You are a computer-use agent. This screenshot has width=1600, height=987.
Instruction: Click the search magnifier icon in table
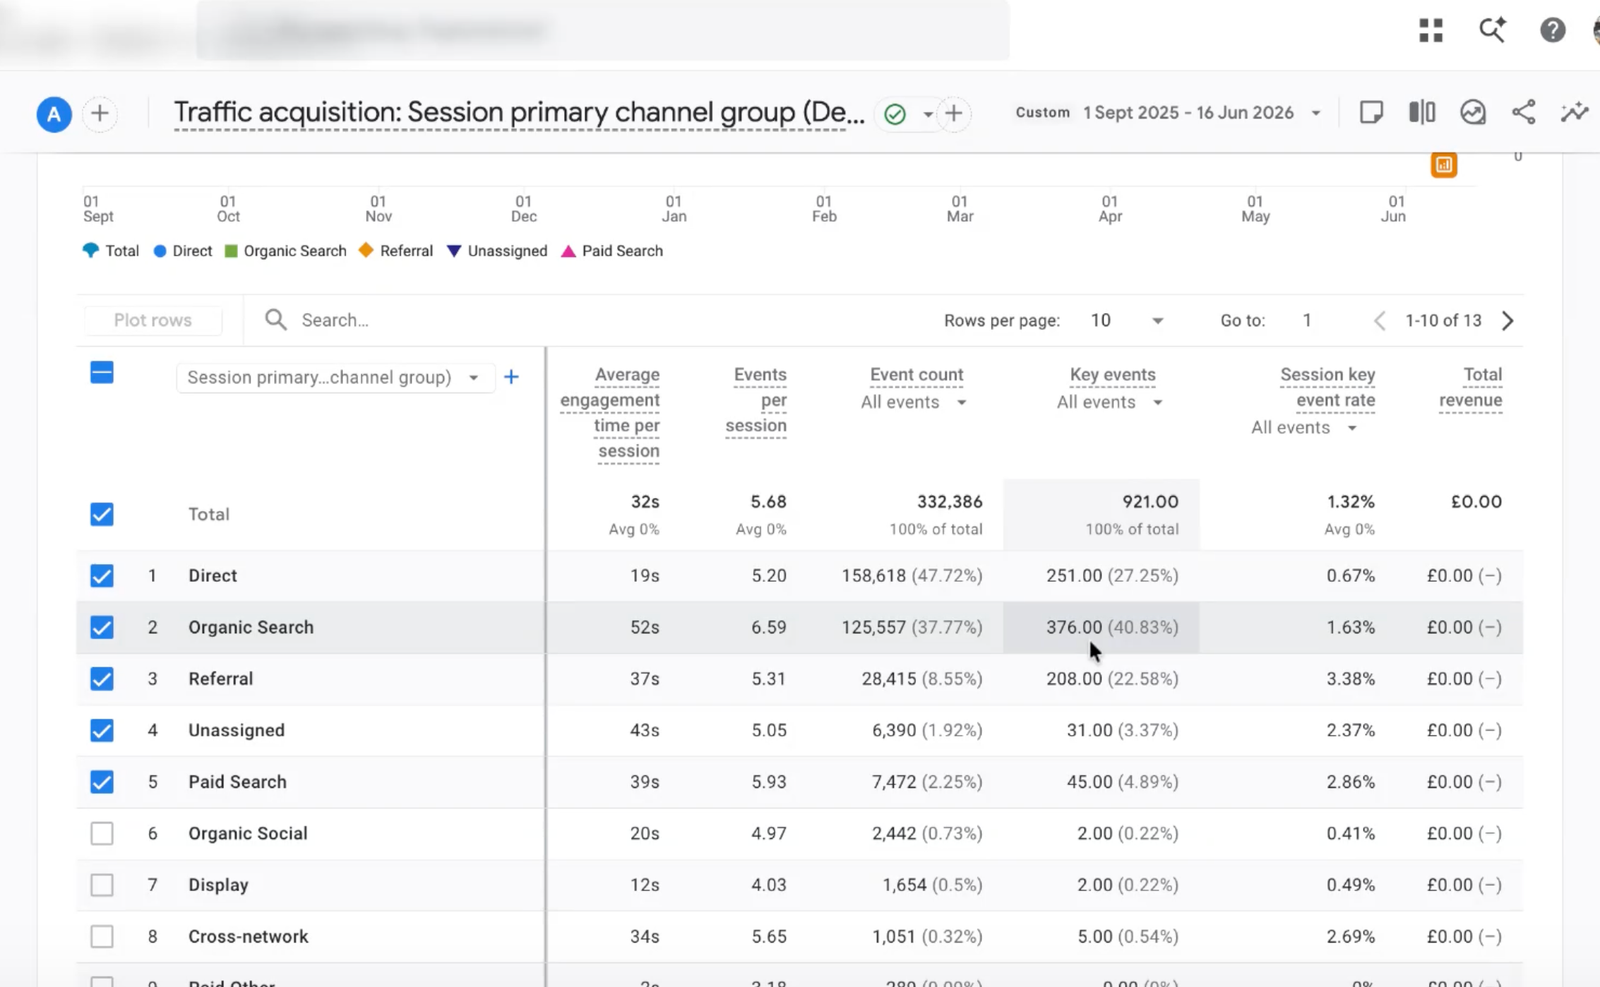(x=276, y=320)
